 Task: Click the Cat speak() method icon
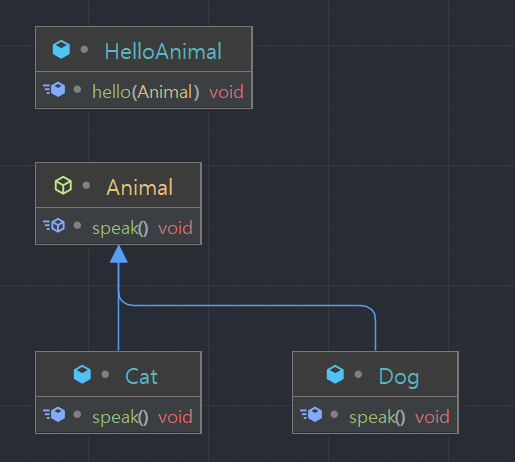point(54,415)
